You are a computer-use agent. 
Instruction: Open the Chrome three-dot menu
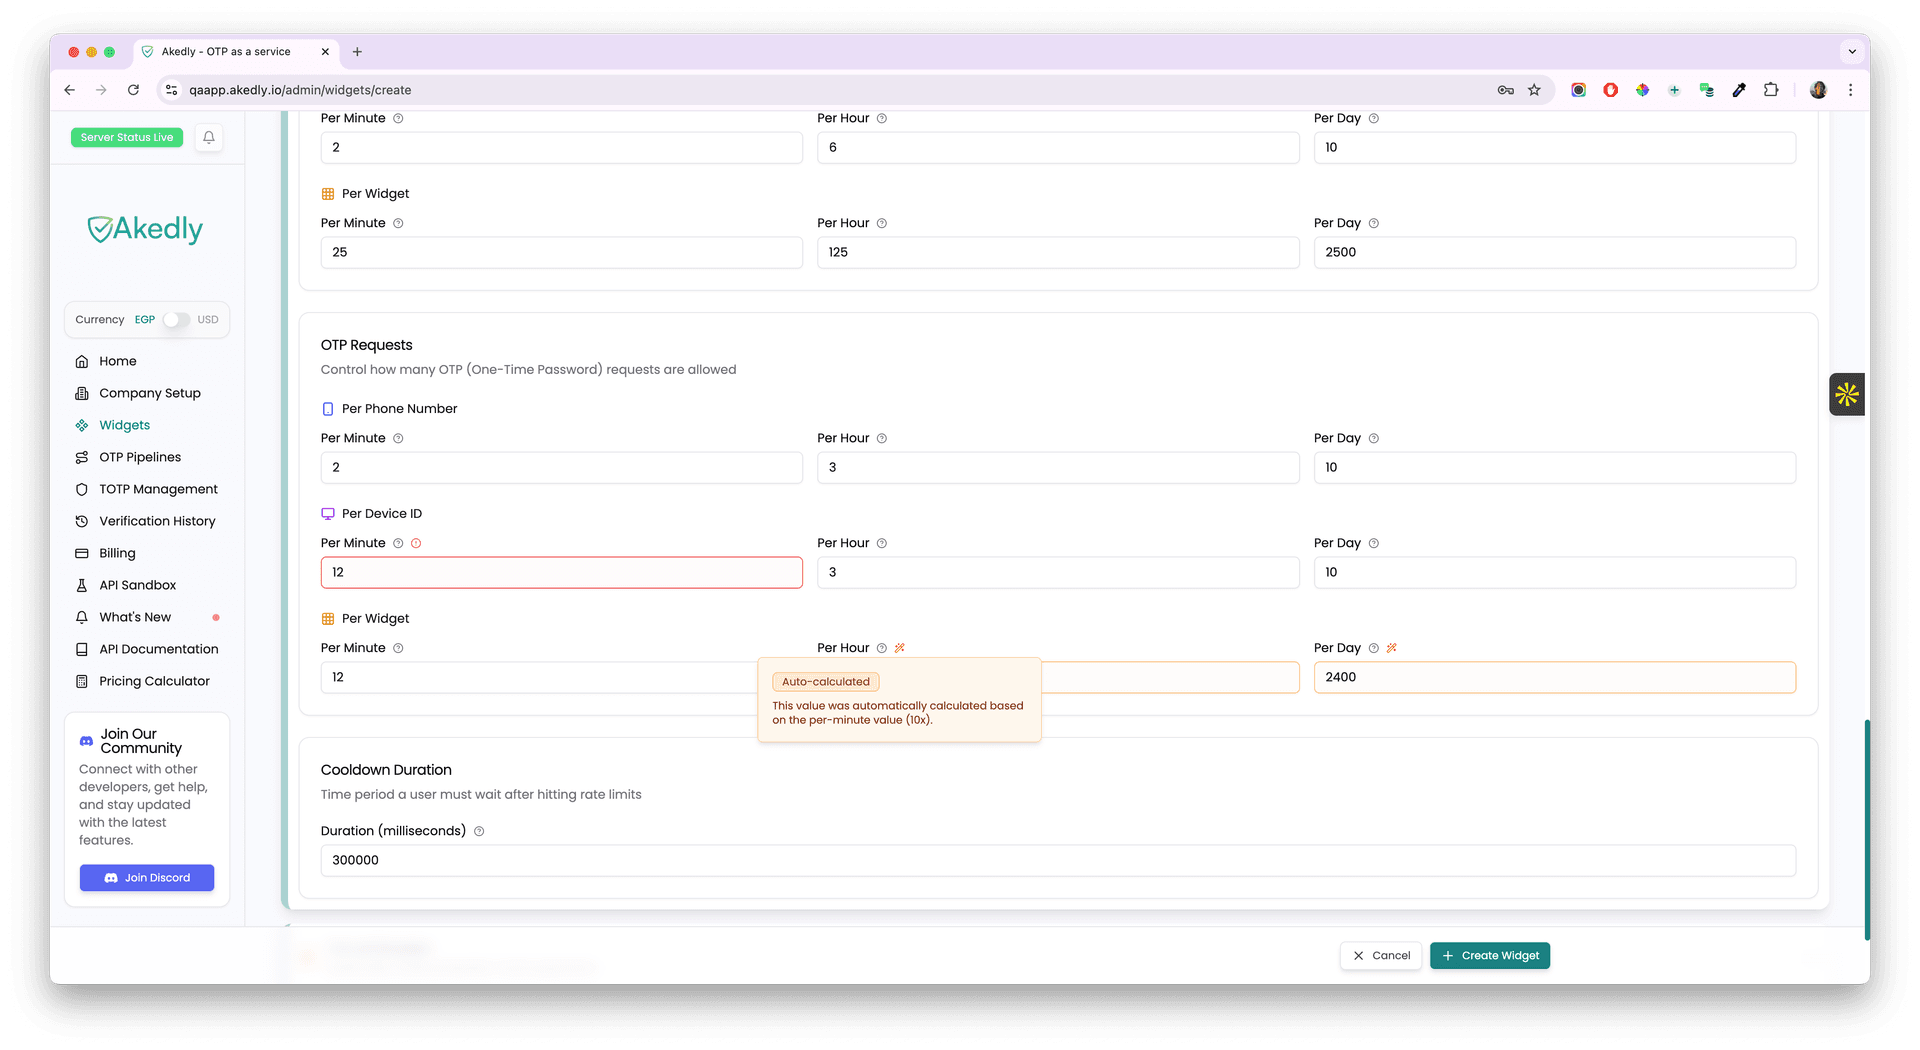coord(1851,90)
